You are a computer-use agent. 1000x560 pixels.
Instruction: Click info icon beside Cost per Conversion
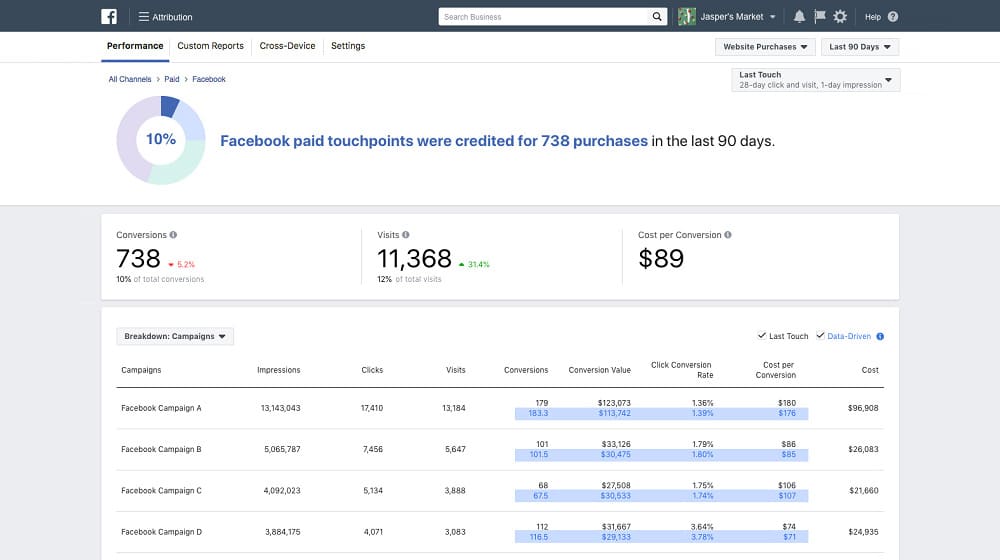(x=728, y=235)
